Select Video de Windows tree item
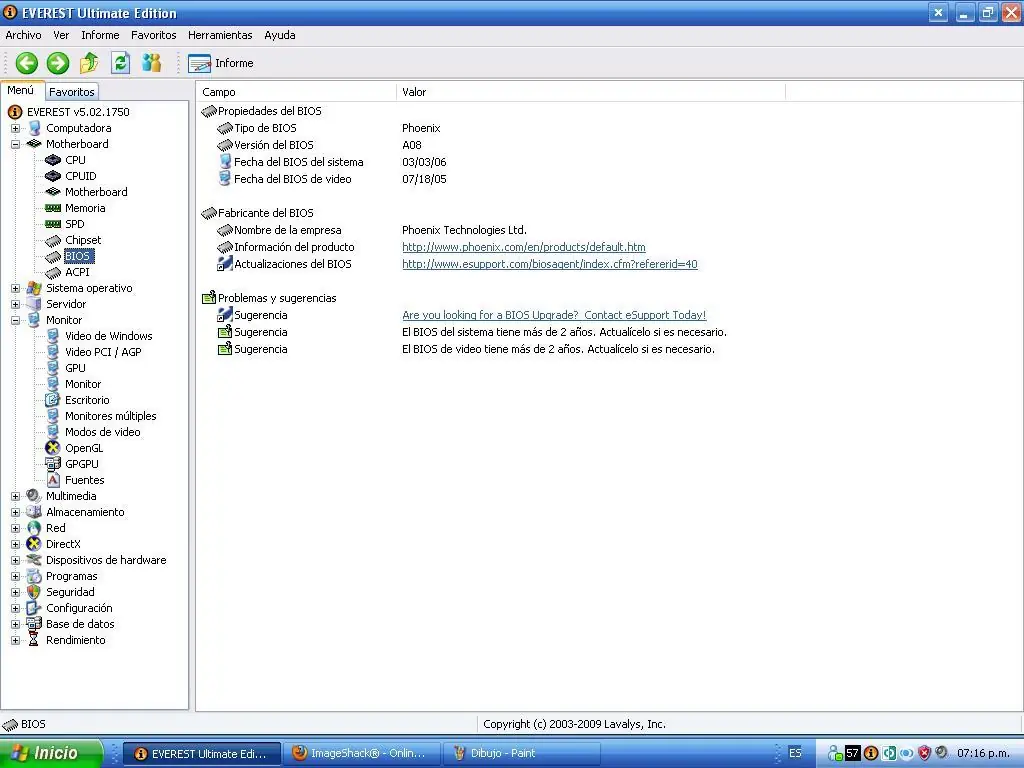The height and width of the screenshot is (768, 1024). pyautogui.click(x=108, y=336)
